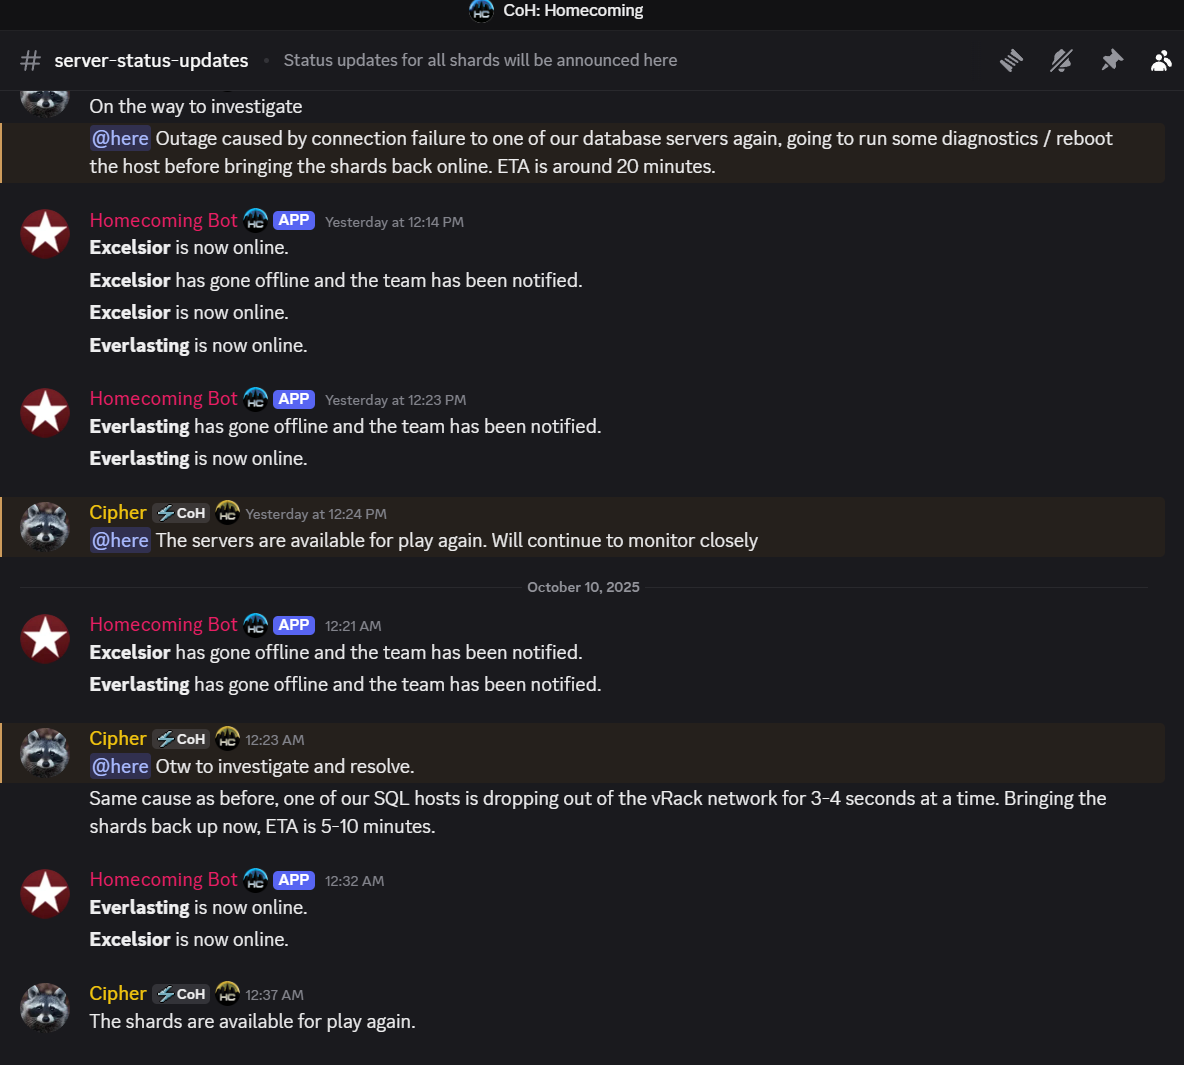Image resolution: width=1184 pixels, height=1065 pixels.
Task: Click @here mention before "Outage caused by connection"
Action: point(120,139)
